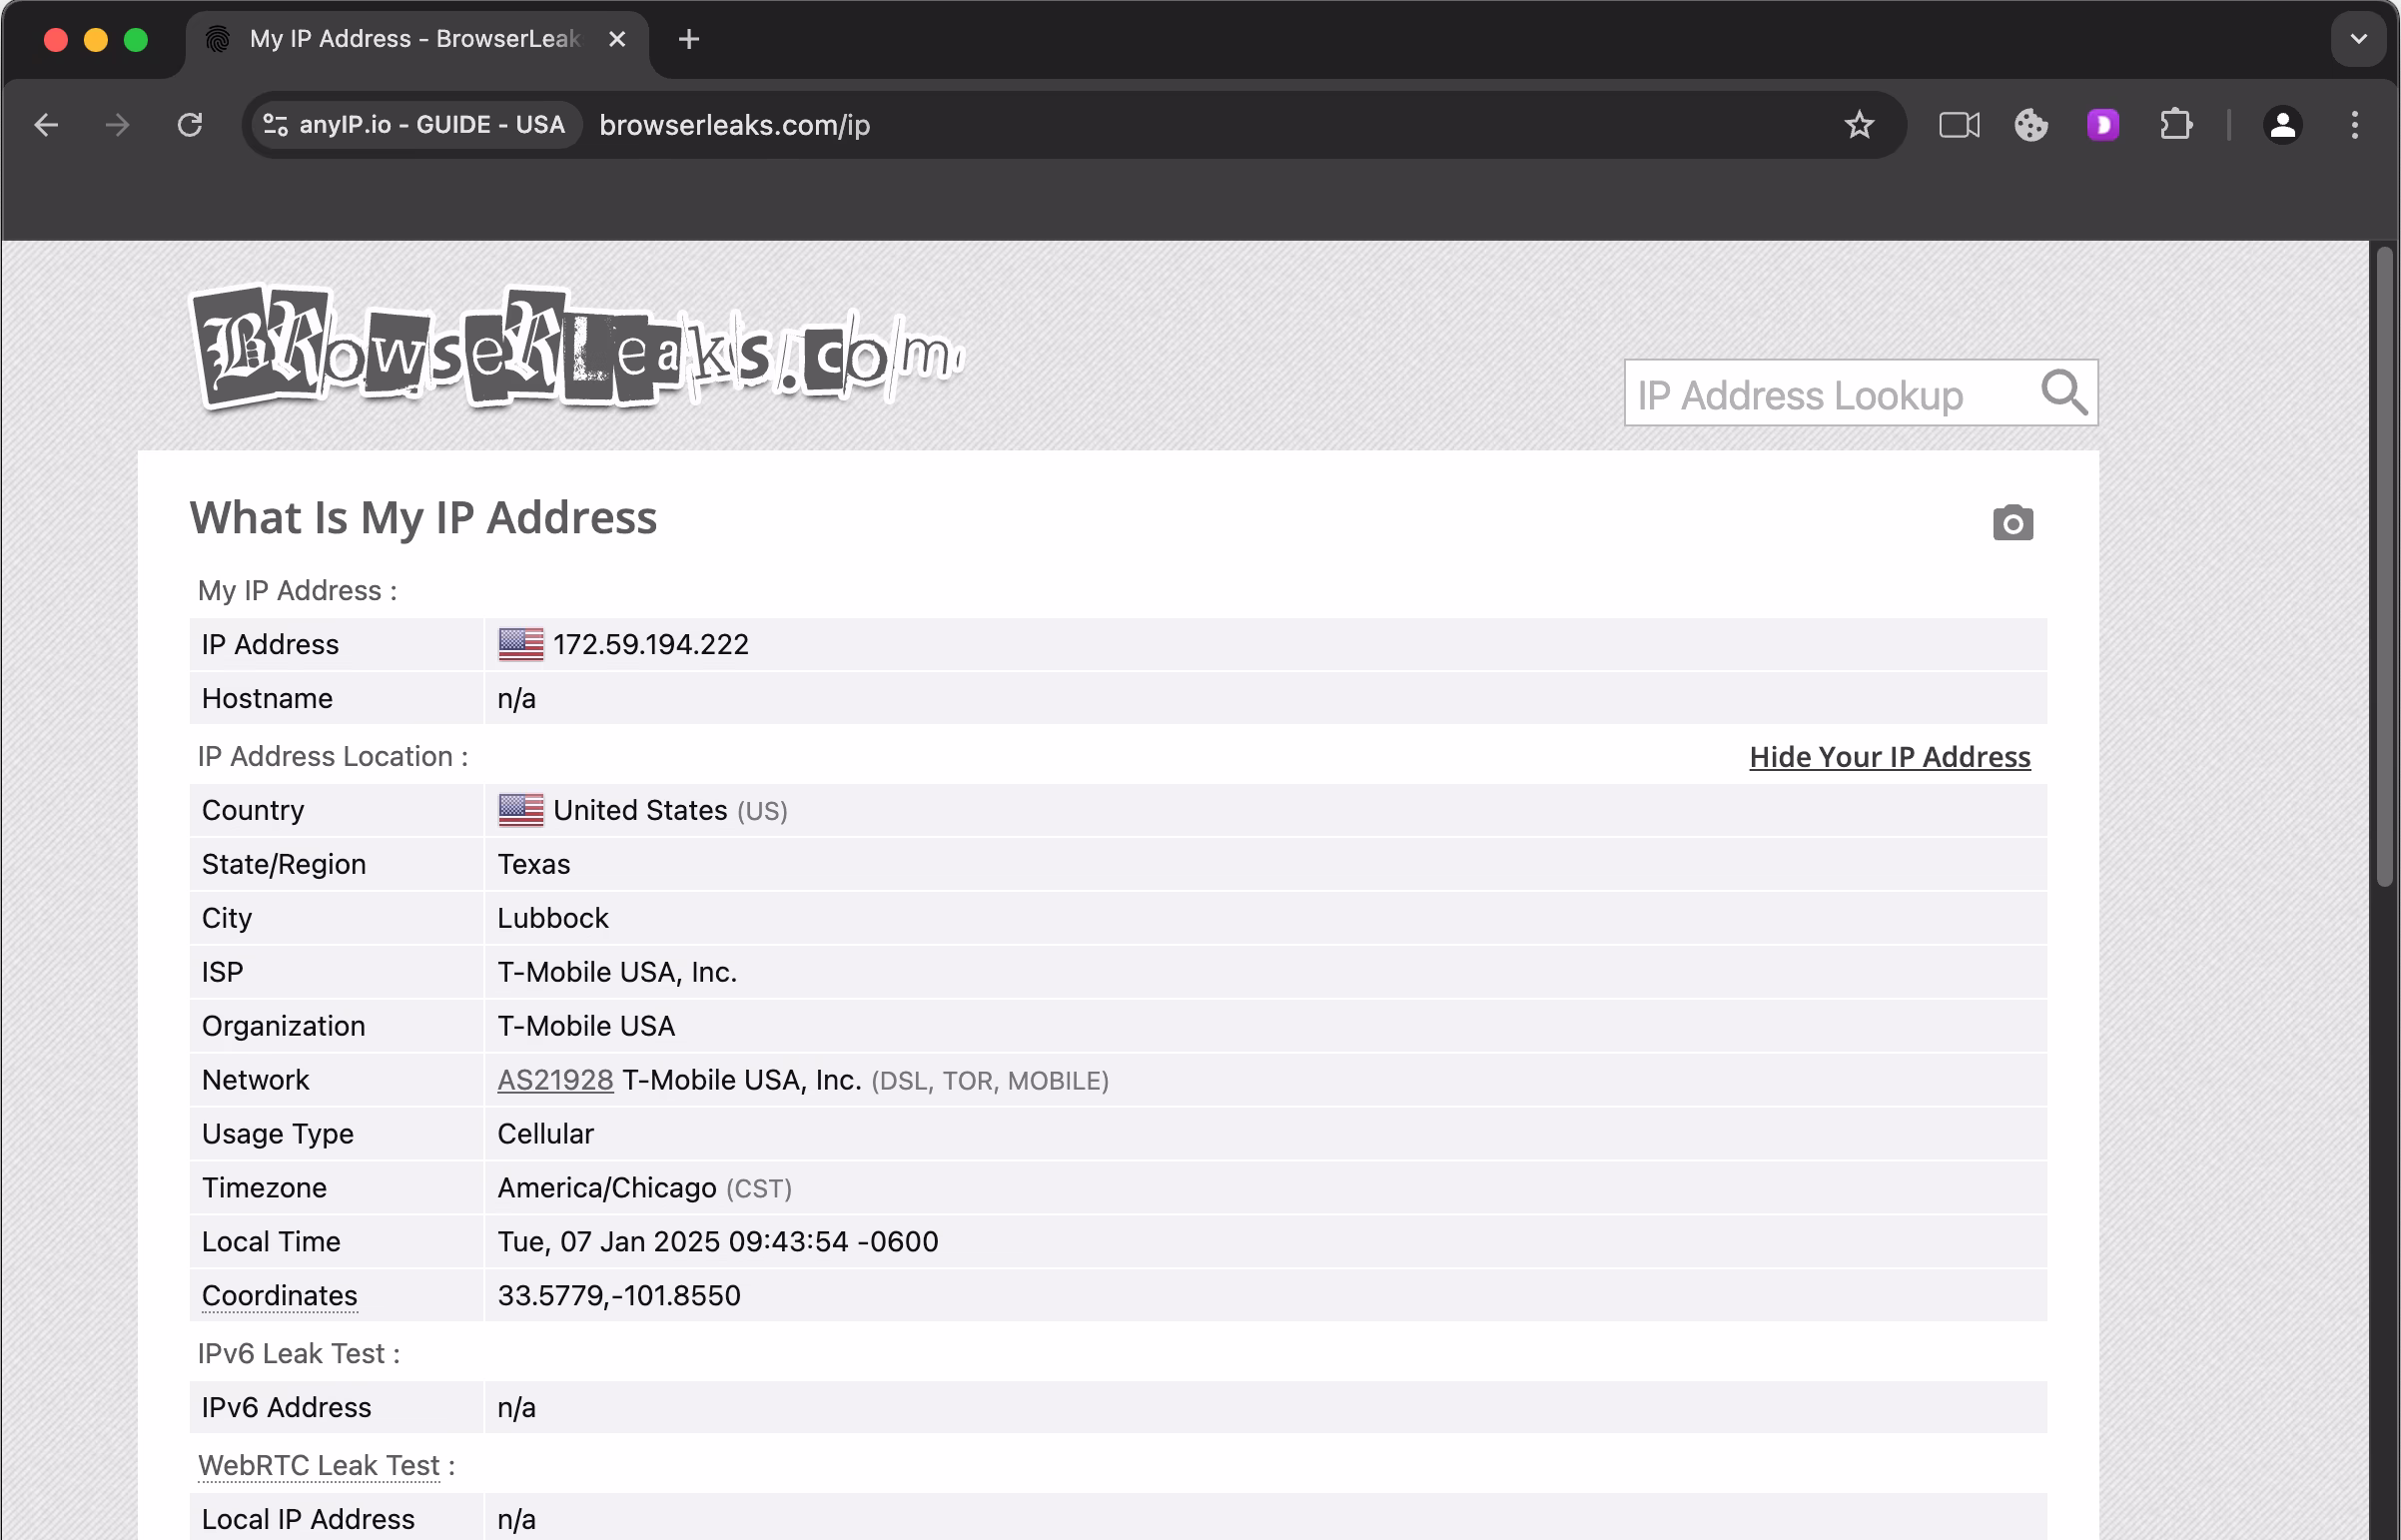
Task: Click the Hostname row label
Action: coord(267,699)
